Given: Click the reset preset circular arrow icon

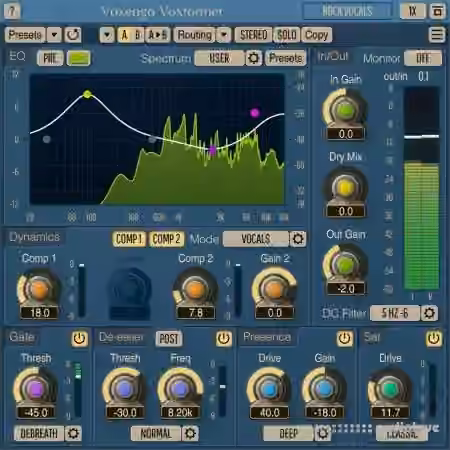Looking at the screenshot, I should click(x=72, y=35).
